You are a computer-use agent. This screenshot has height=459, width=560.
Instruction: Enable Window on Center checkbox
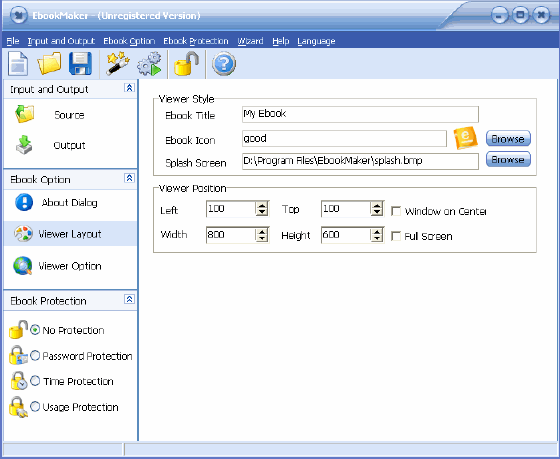click(x=396, y=211)
